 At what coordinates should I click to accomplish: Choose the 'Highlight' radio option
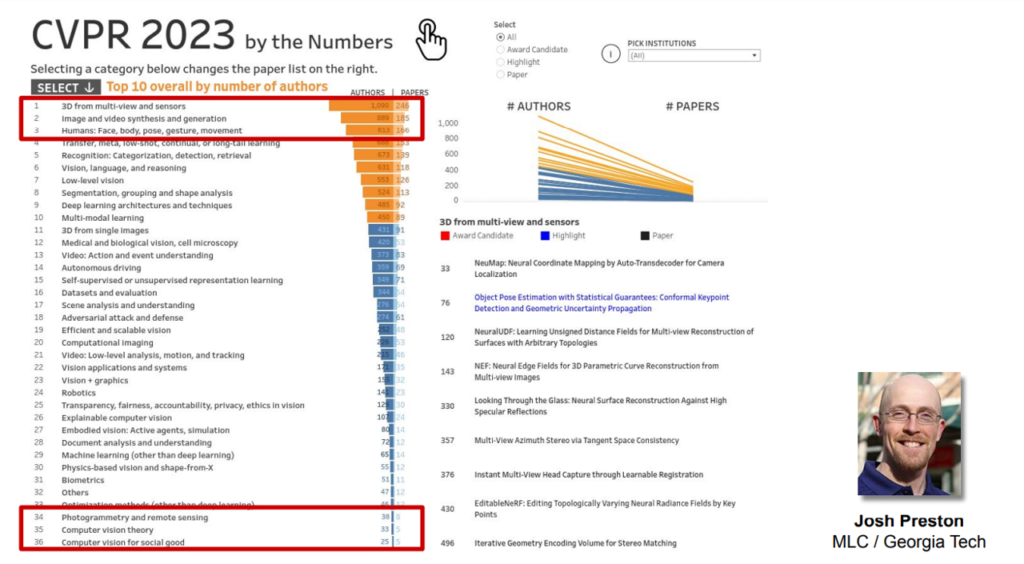click(501, 62)
